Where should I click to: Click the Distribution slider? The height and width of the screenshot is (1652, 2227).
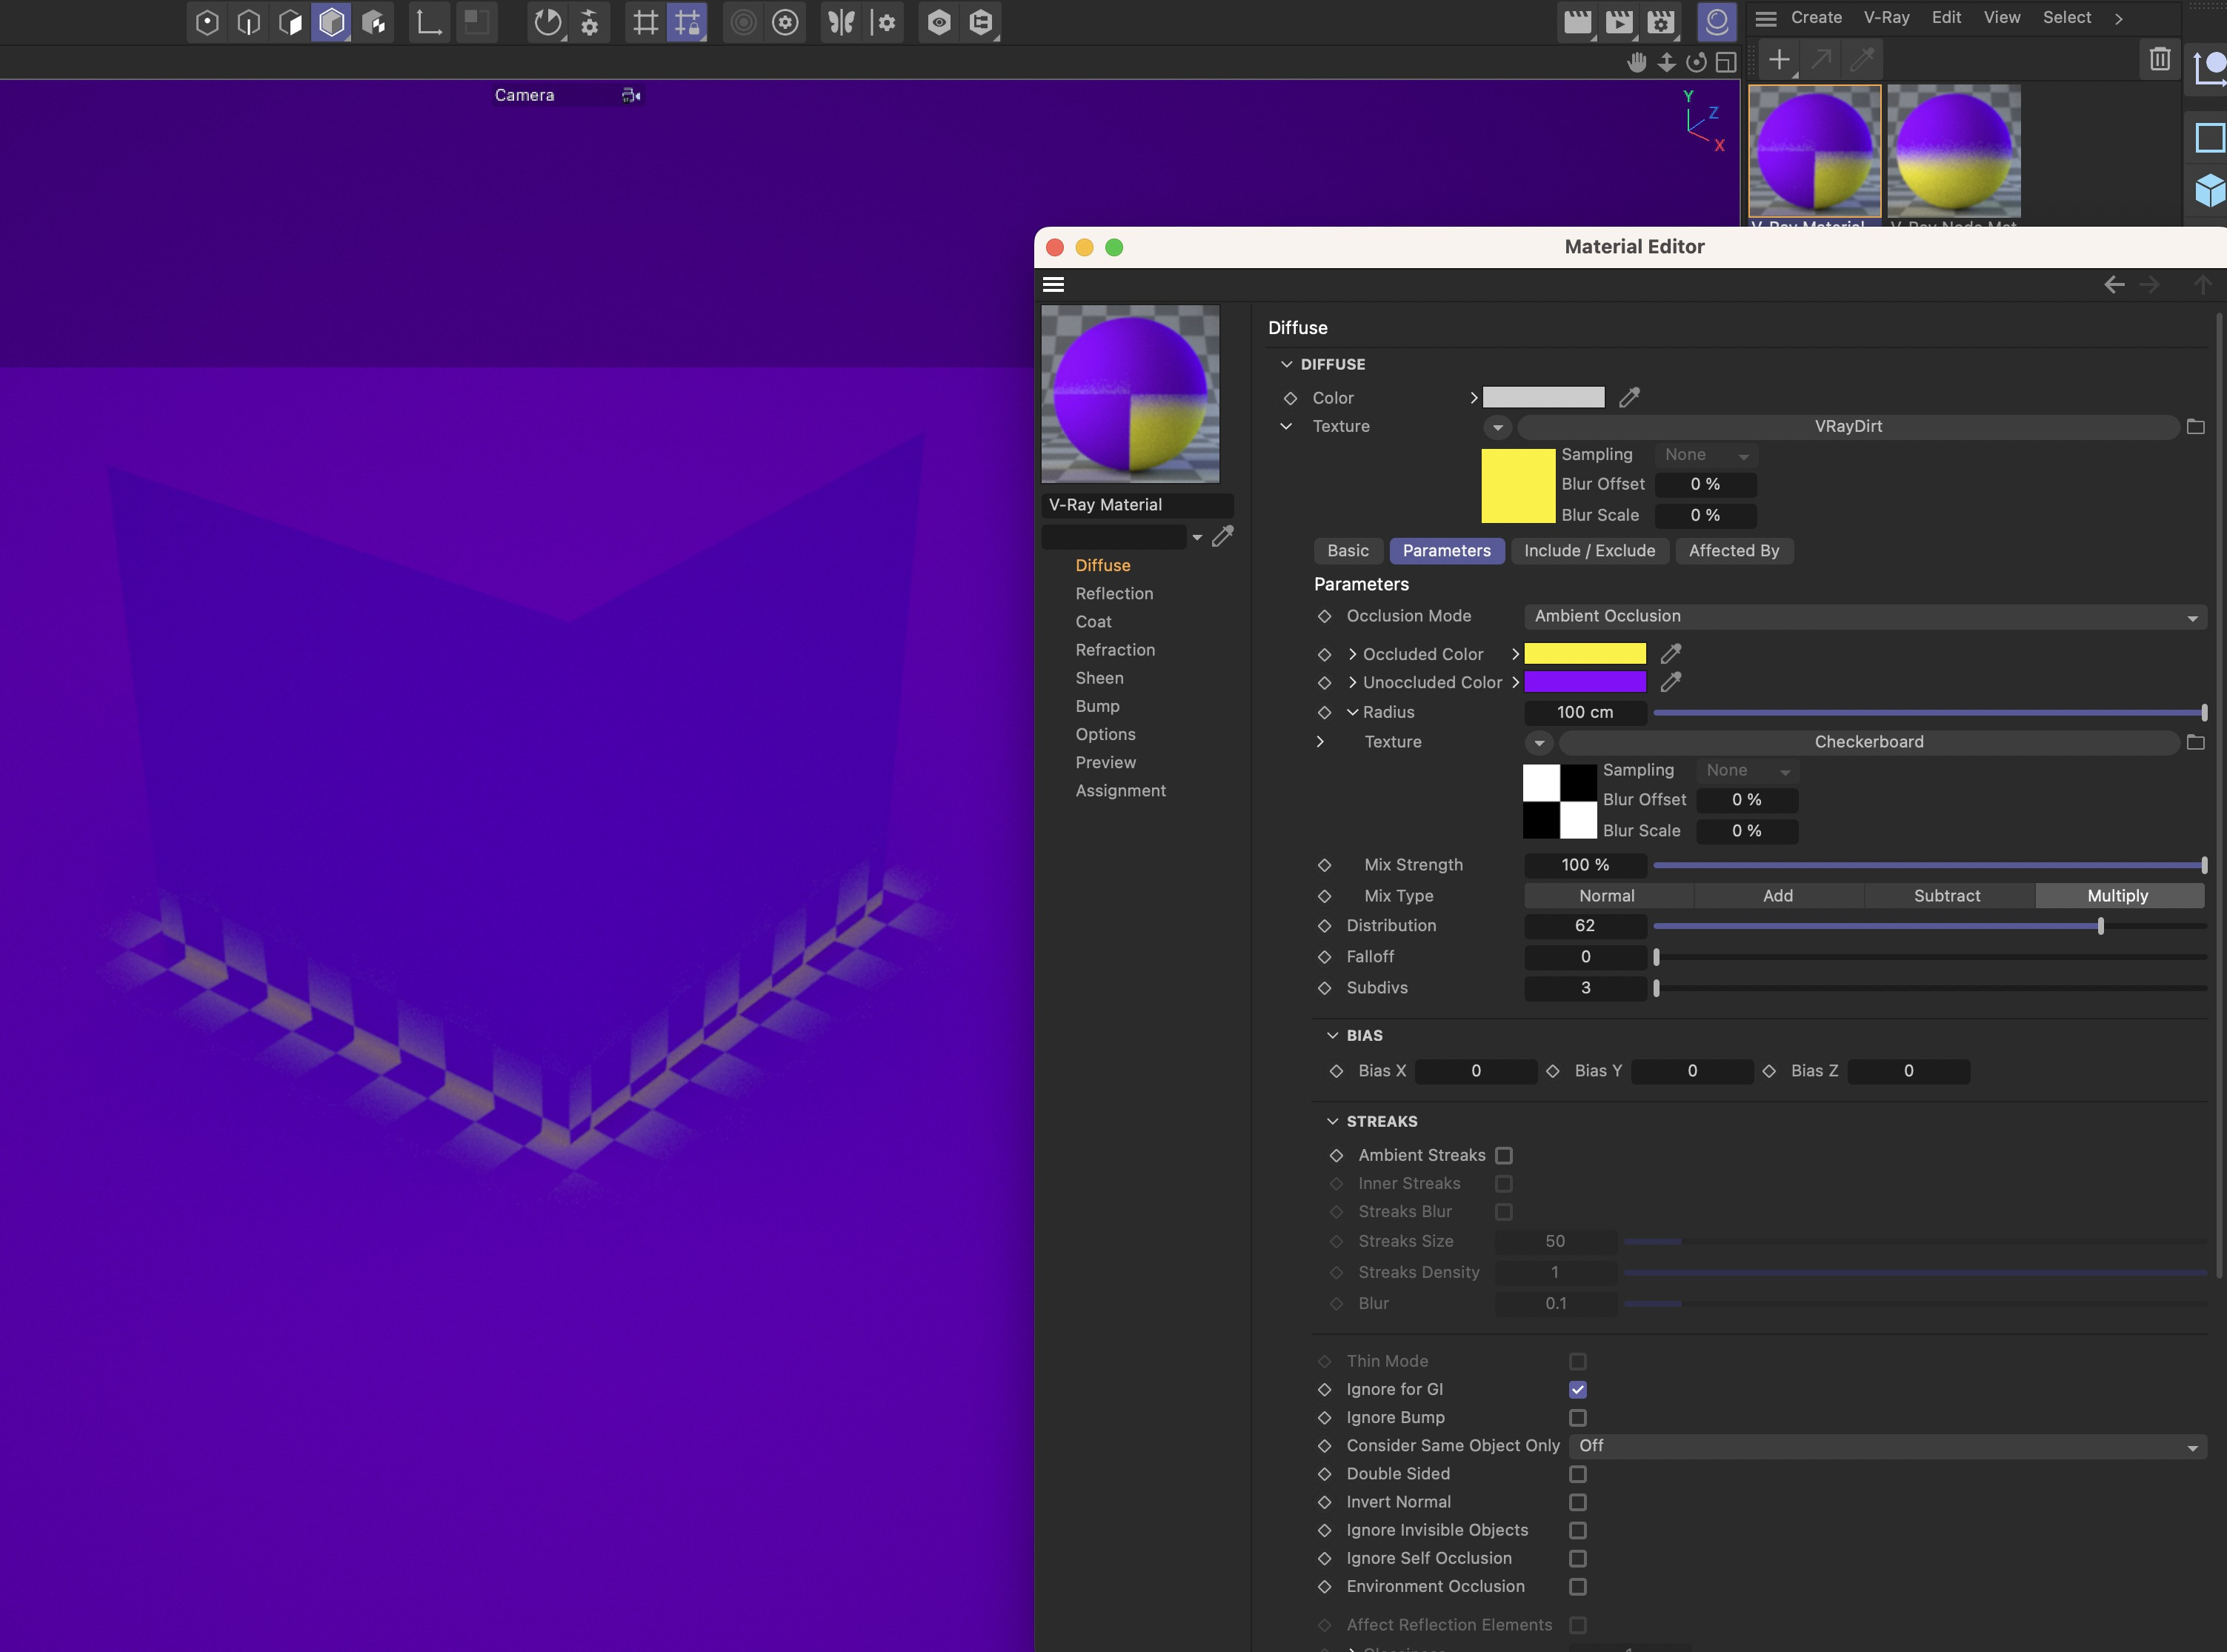click(x=1930, y=926)
